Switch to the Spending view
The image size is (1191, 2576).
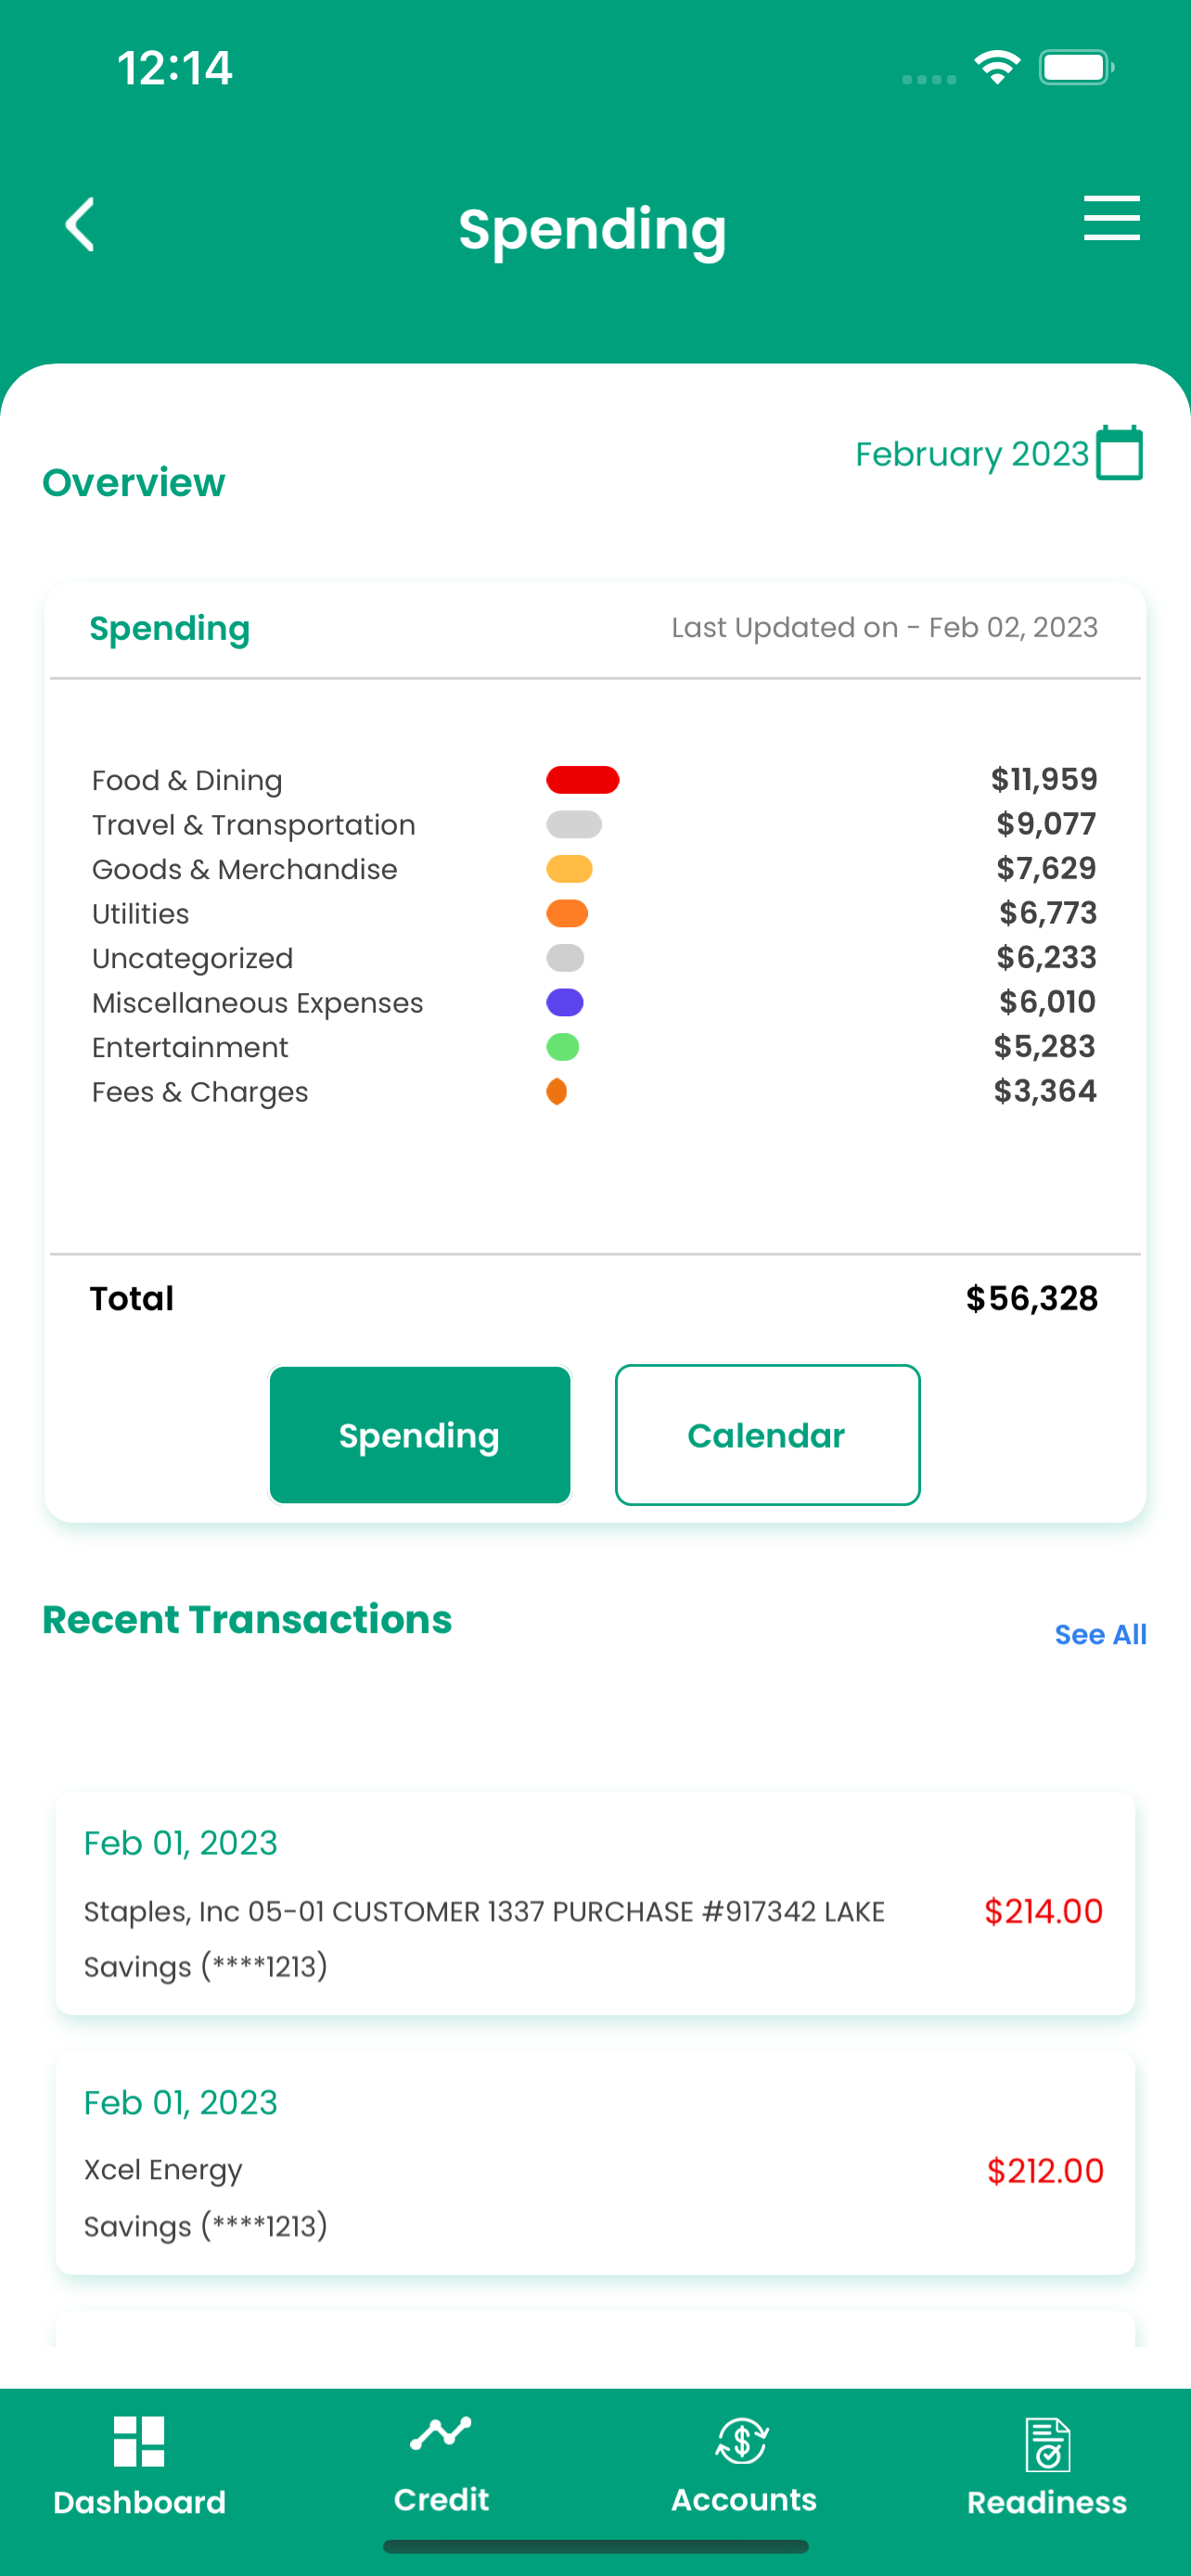coord(420,1435)
